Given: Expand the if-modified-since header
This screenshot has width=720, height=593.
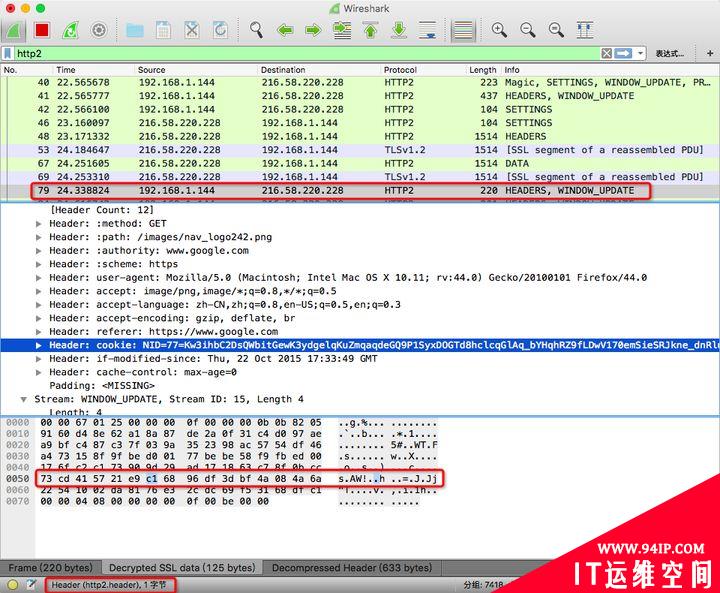Looking at the screenshot, I should tap(39, 359).
